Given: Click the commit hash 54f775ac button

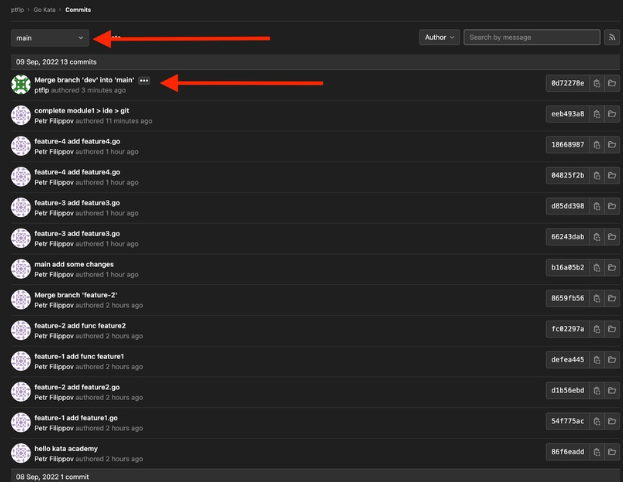Looking at the screenshot, I should (x=566, y=421).
